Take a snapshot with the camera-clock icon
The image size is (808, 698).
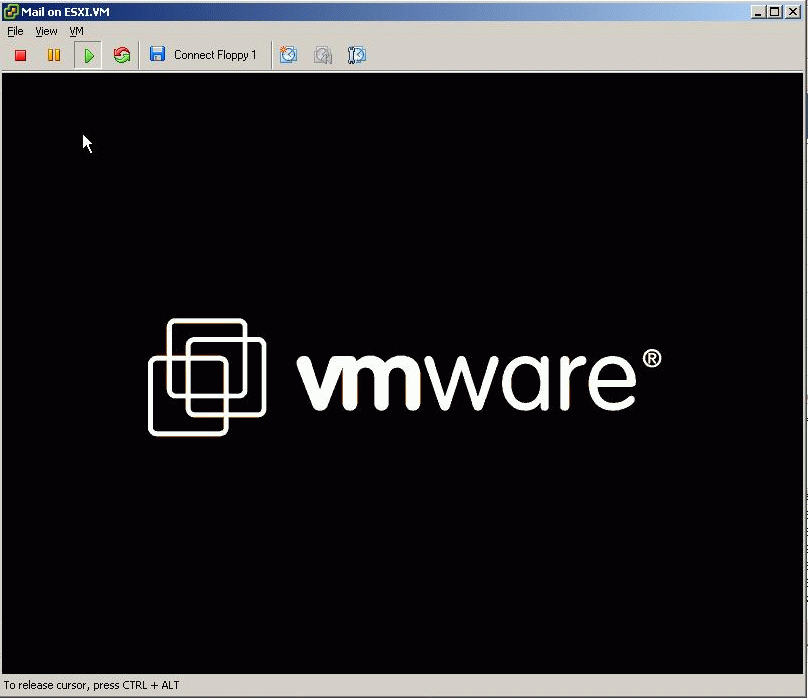point(288,55)
